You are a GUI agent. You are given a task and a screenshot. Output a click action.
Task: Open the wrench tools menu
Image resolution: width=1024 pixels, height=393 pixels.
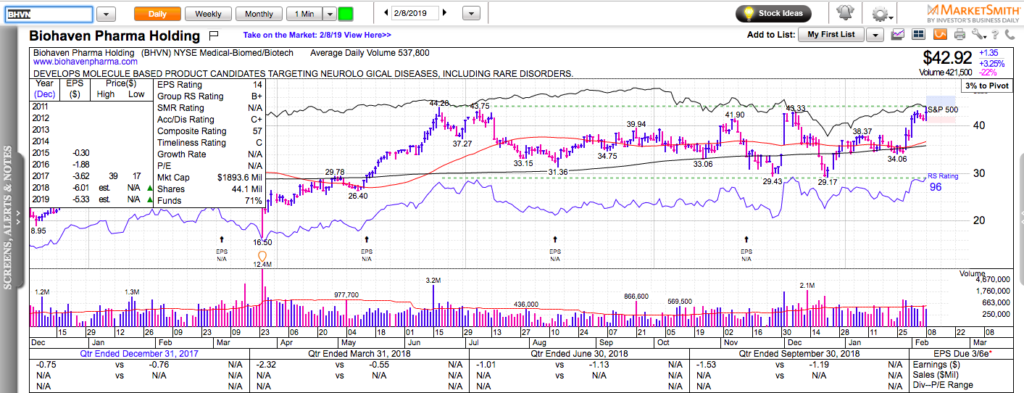pyautogui.click(x=978, y=35)
